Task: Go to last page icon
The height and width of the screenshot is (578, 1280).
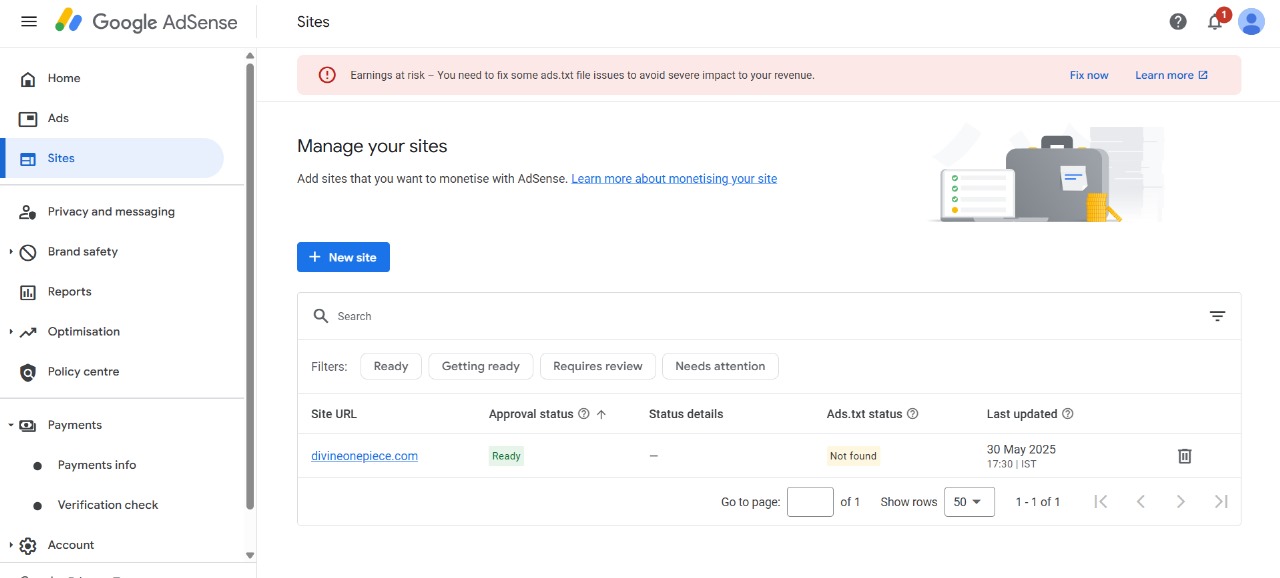Action: click(x=1221, y=502)
